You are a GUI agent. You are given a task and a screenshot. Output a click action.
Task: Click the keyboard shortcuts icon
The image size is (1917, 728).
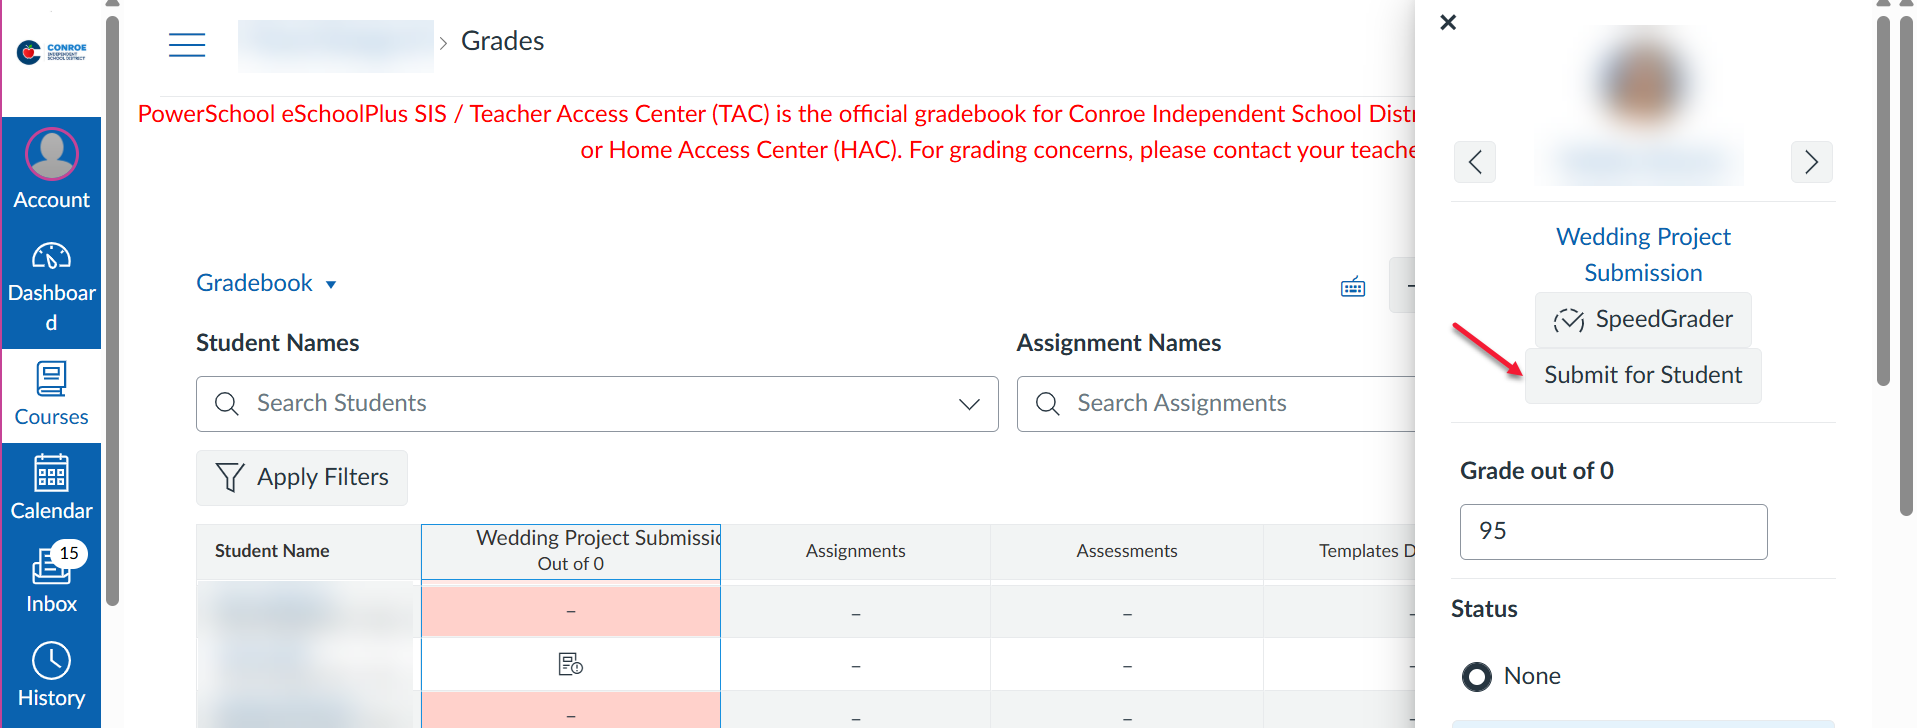point(1352,288)
